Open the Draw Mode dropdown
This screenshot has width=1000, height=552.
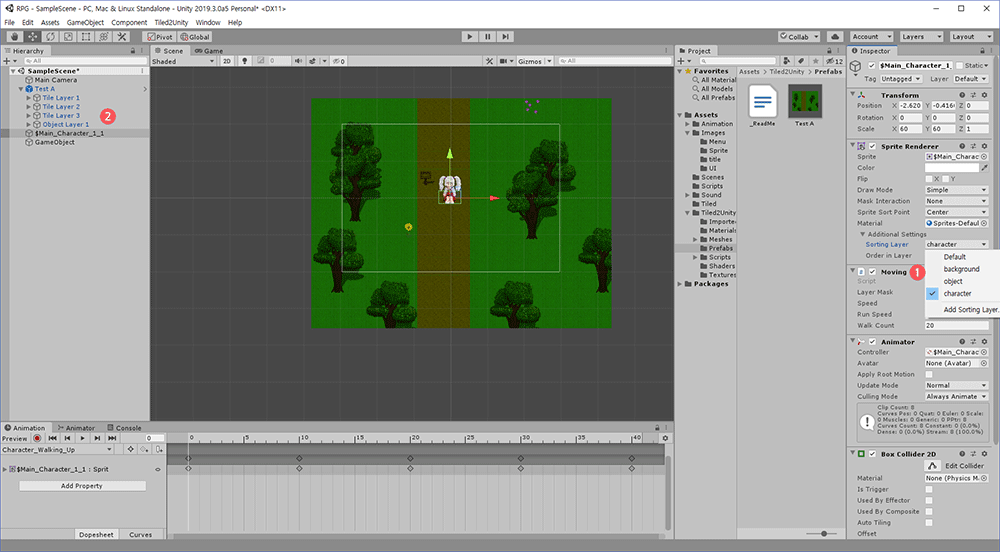coord(956,190)
